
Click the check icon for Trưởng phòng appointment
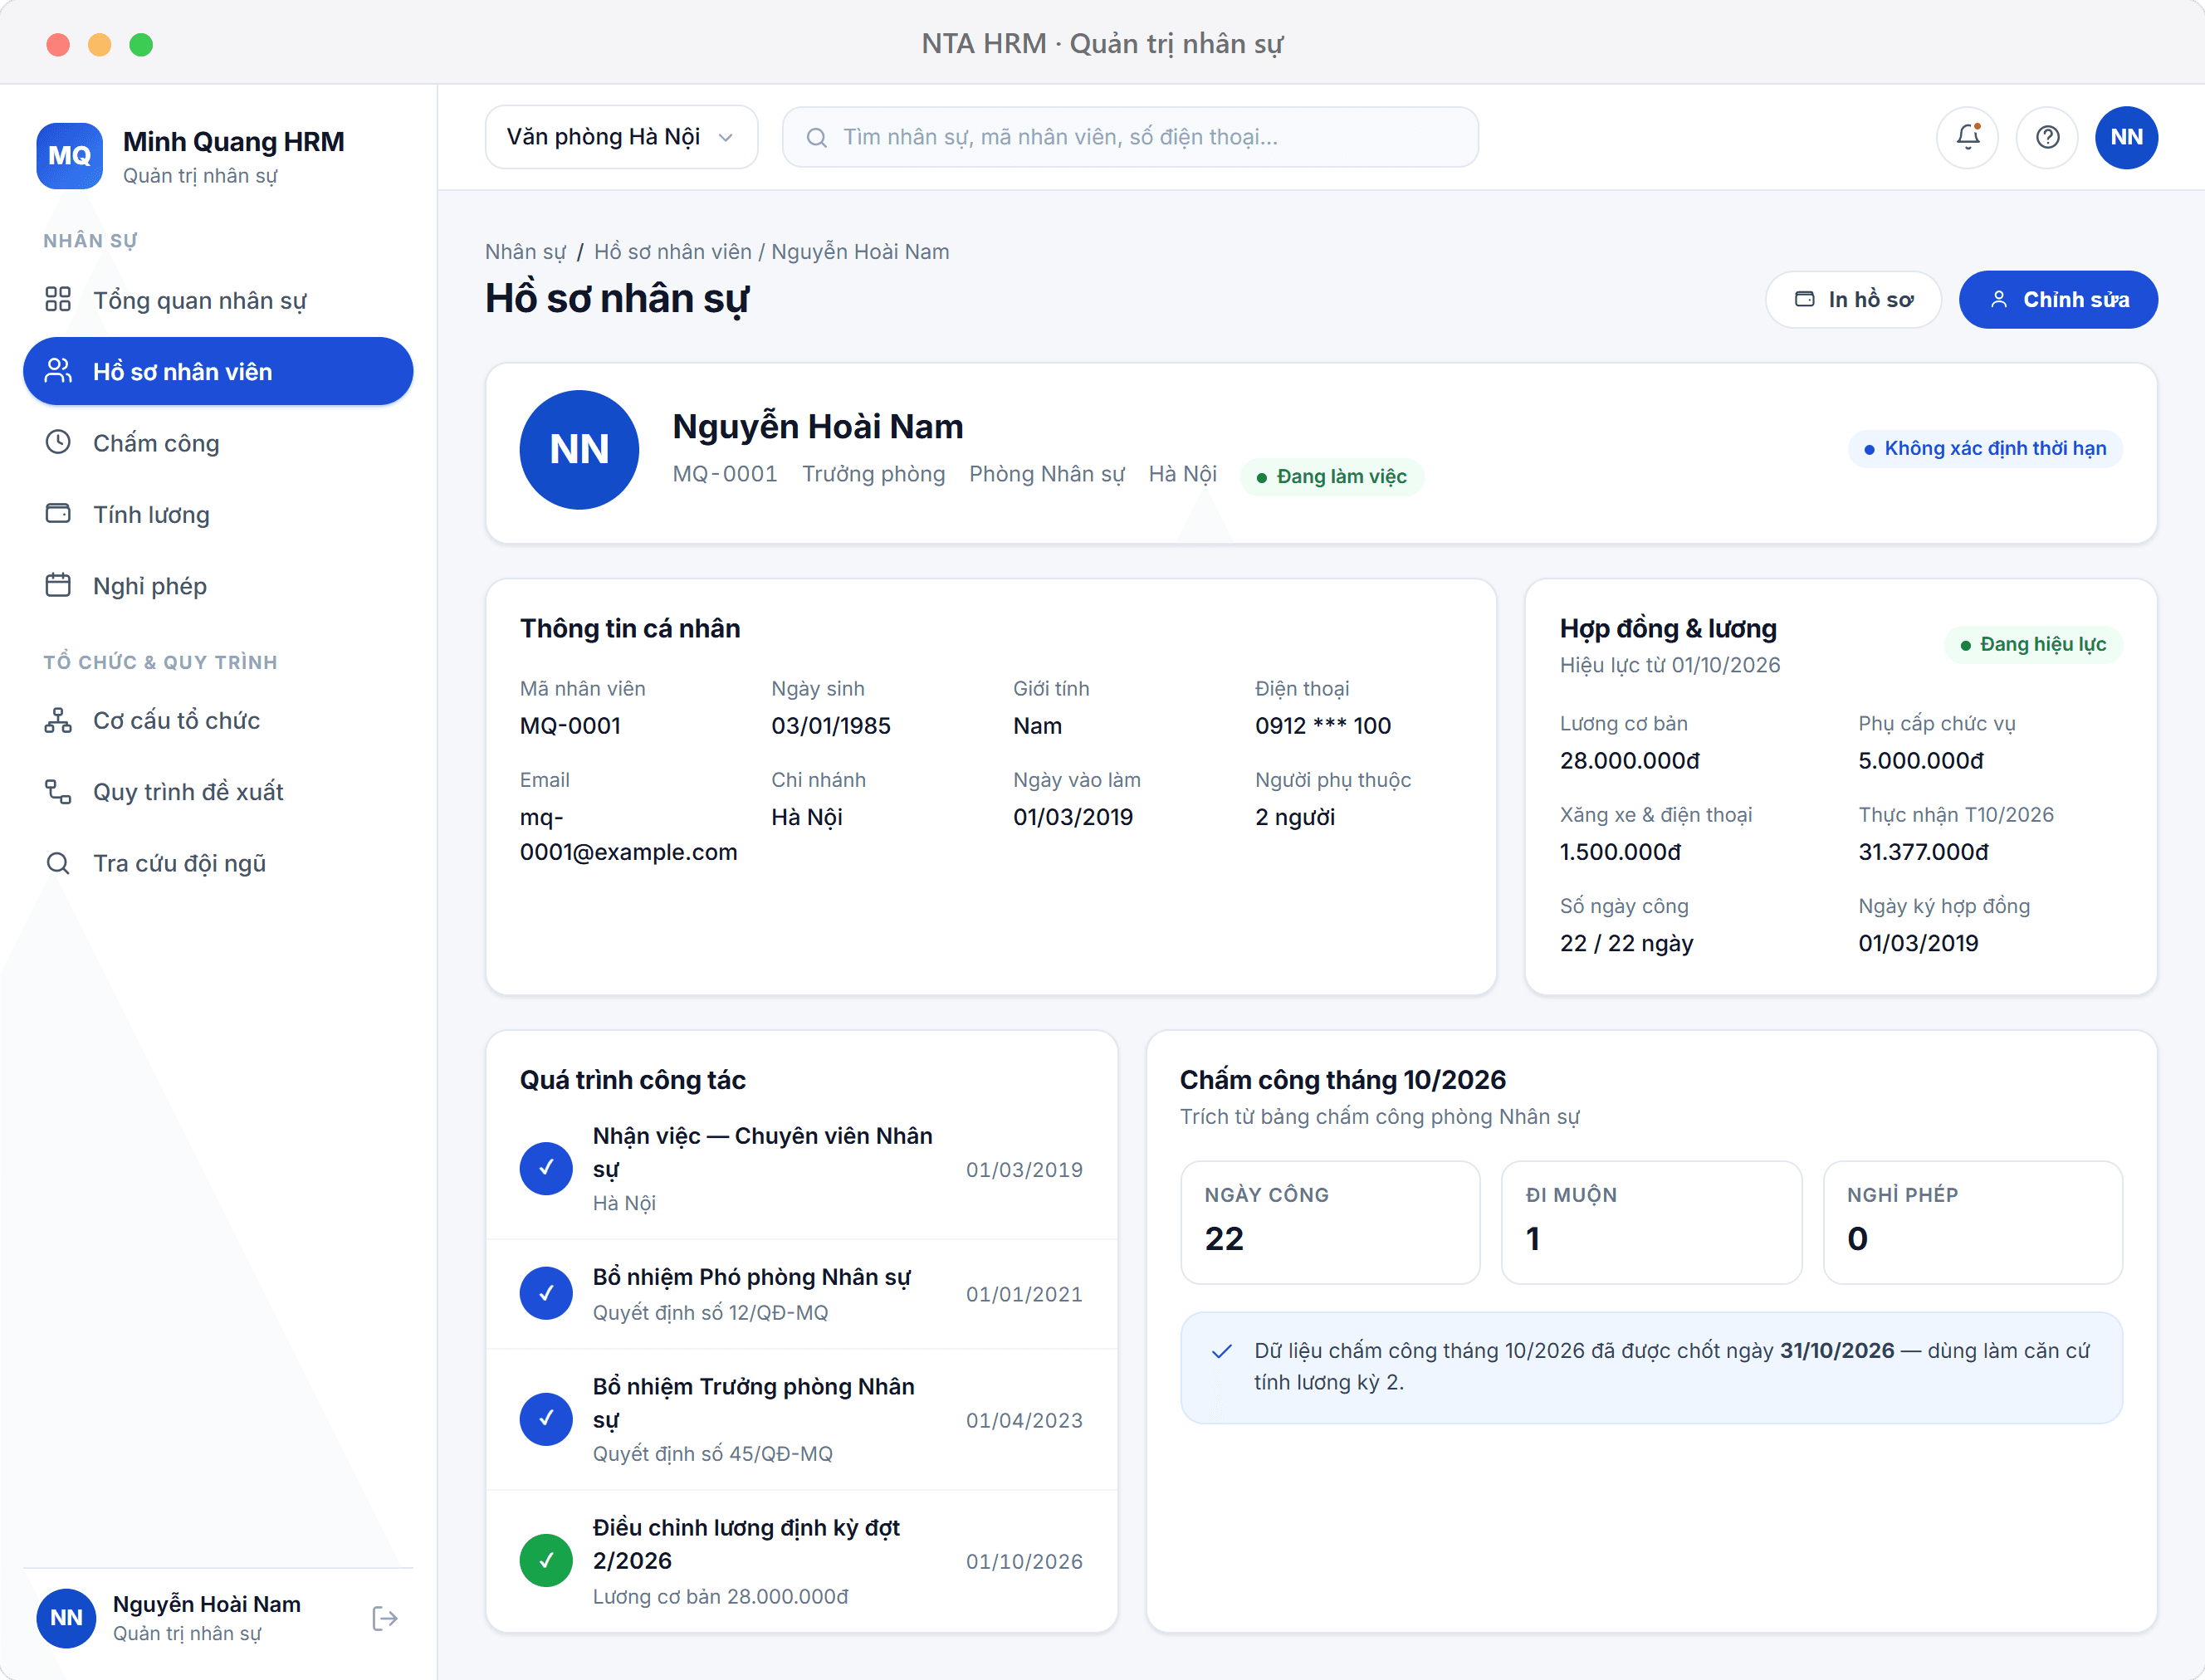click(546, 1419)
